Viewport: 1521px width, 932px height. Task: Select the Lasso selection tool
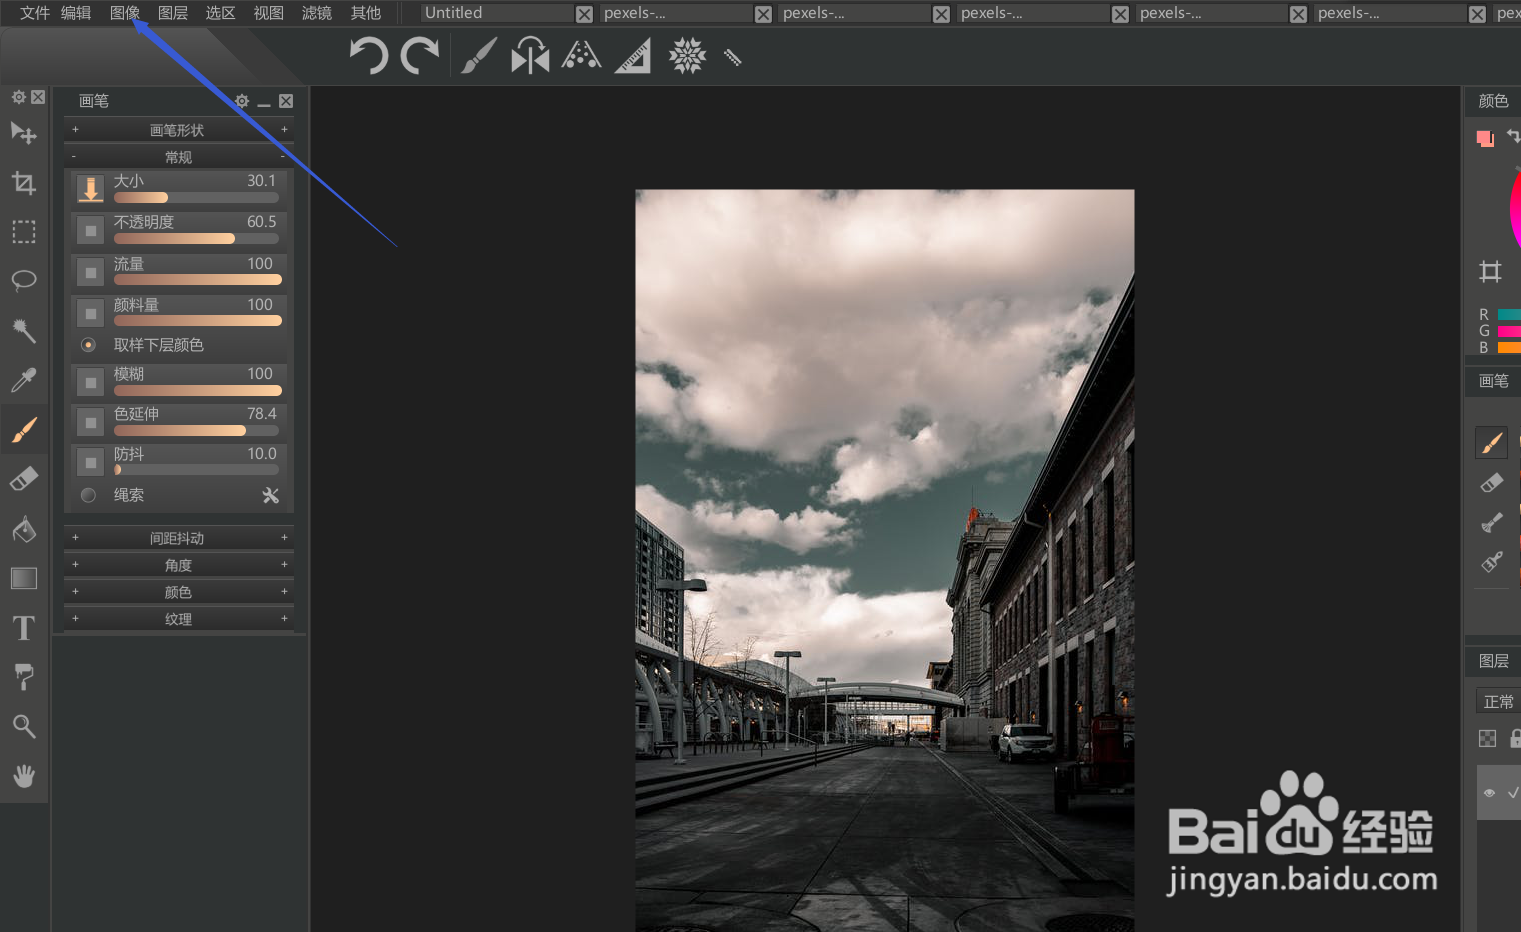click(24, 280)
